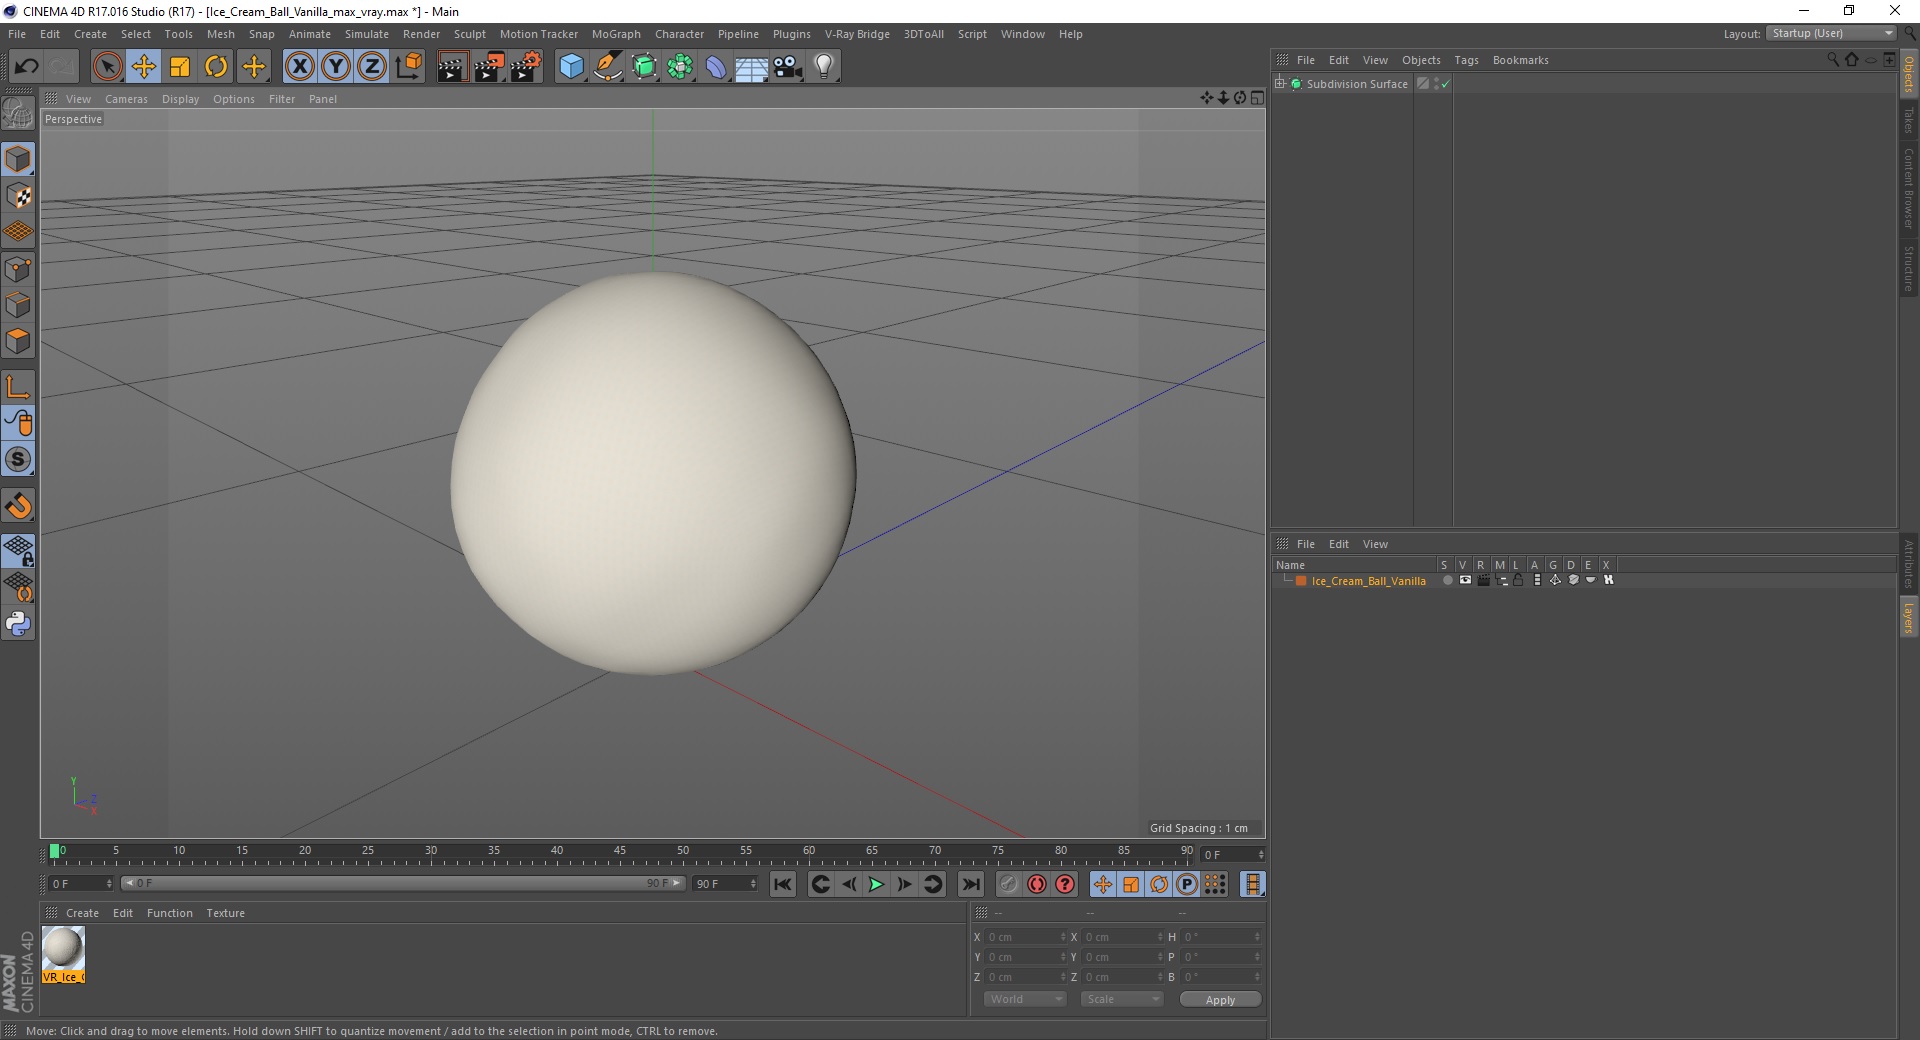Viewport: 1920px width, 1040px height.
Task: Click Render View clapperboard icon
Action: coord(452,67)
